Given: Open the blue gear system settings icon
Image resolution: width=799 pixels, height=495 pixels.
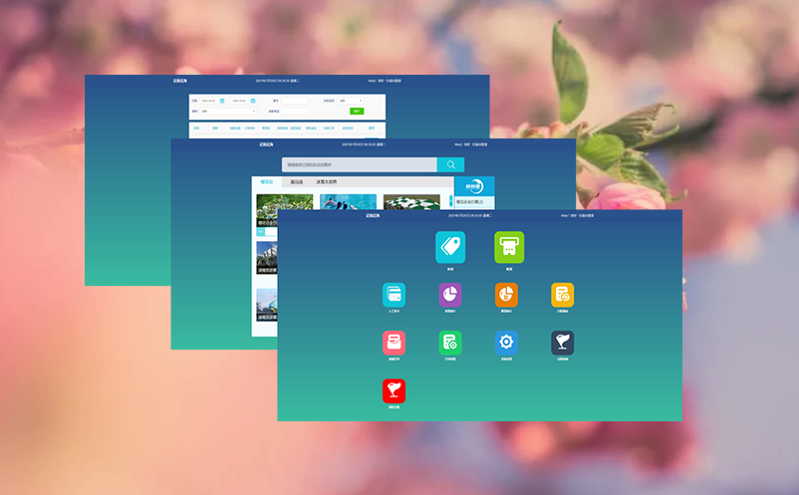Looking at the screenshot, I should click(506, 343).
